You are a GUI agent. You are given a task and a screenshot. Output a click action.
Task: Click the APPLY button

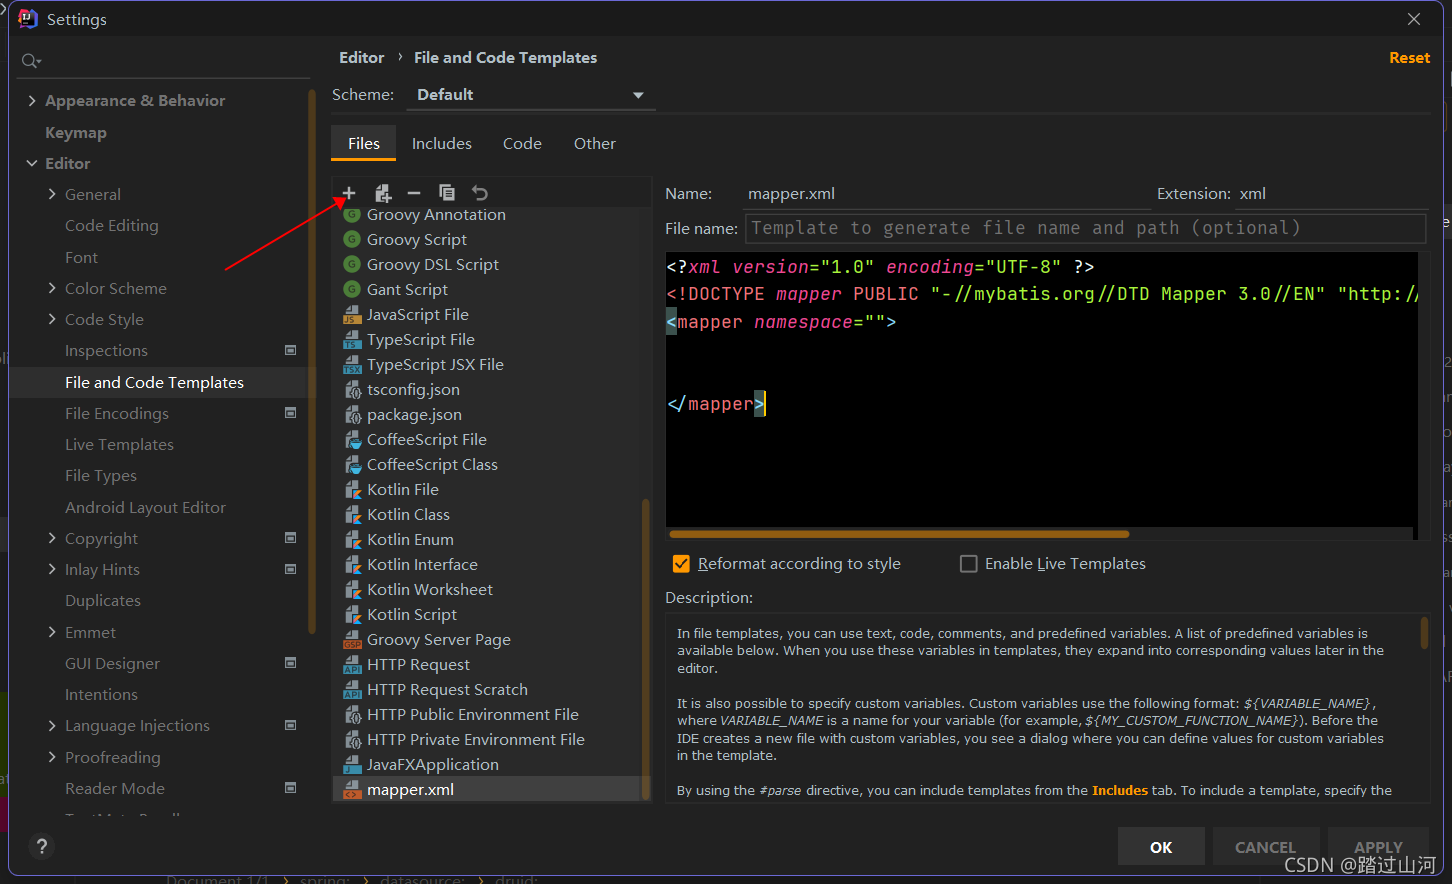[1378, 847]
